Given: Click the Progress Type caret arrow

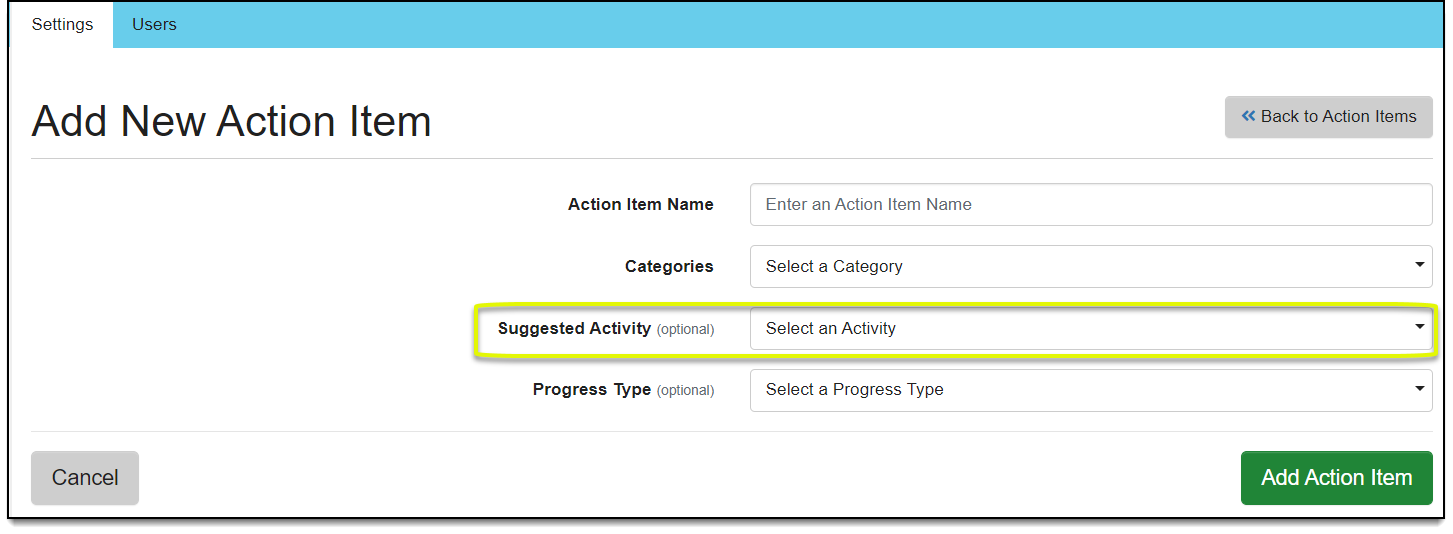Looking at the screenshot, I should pyautogui.click(x=1419, y=388).
